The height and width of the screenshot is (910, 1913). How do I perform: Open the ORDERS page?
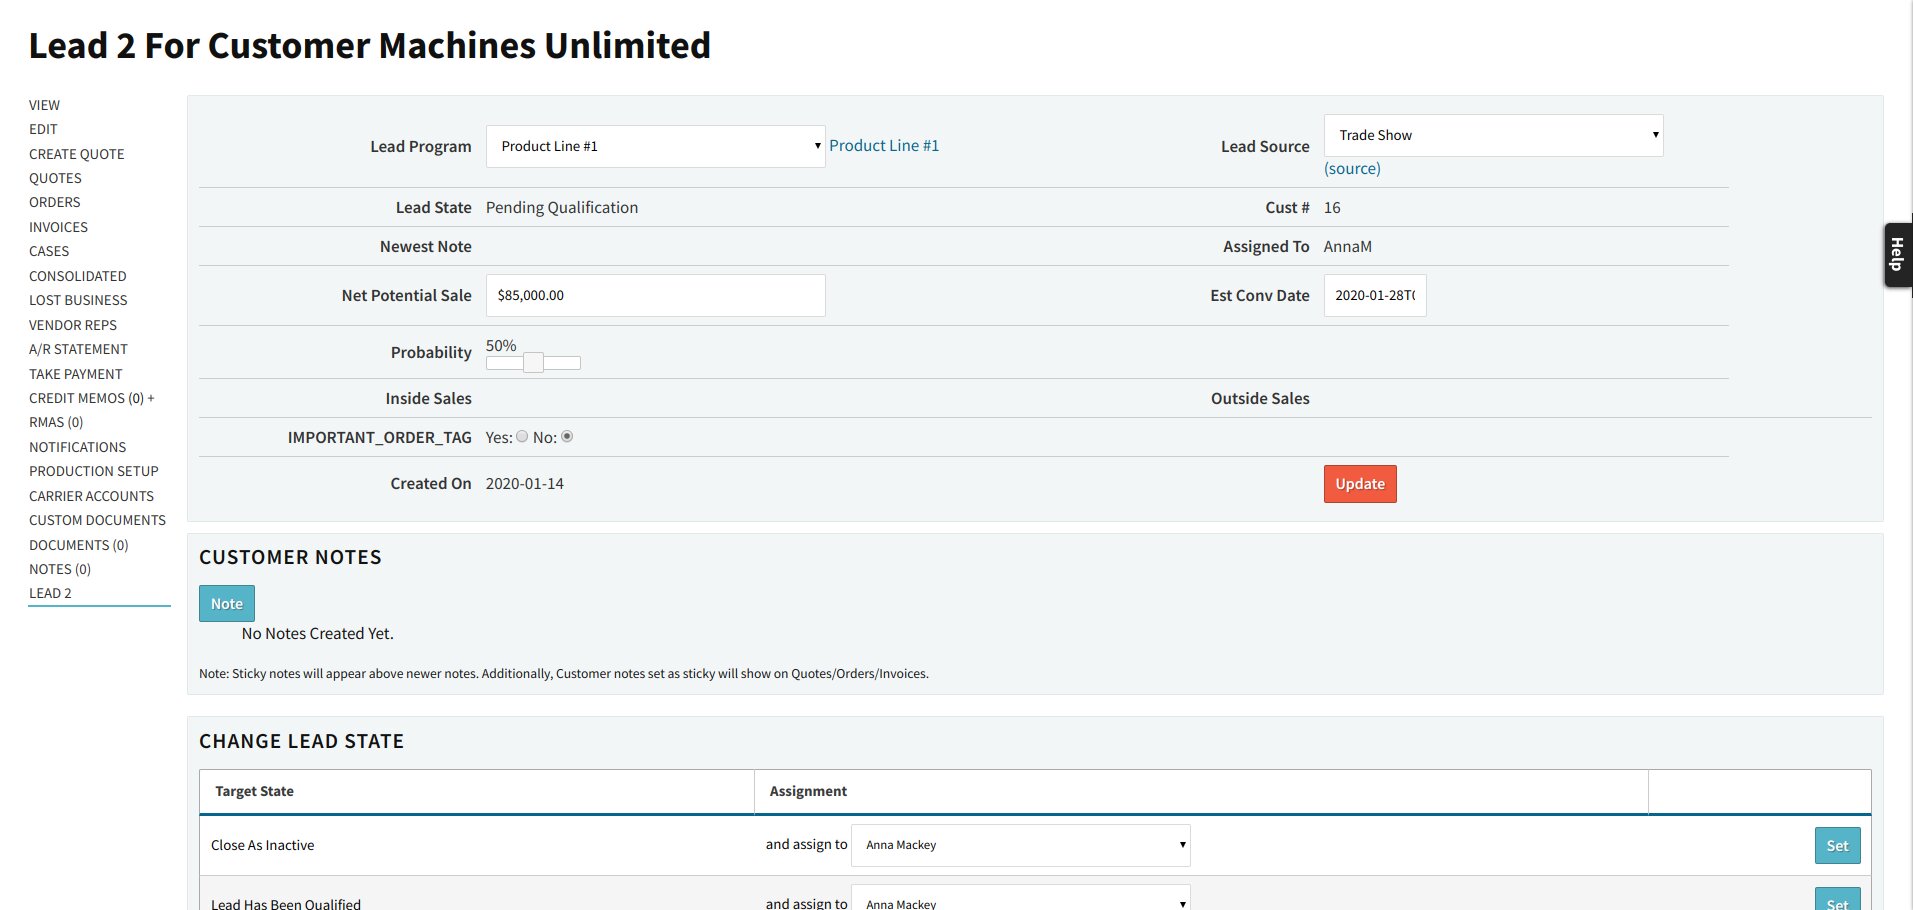[54, 202]
